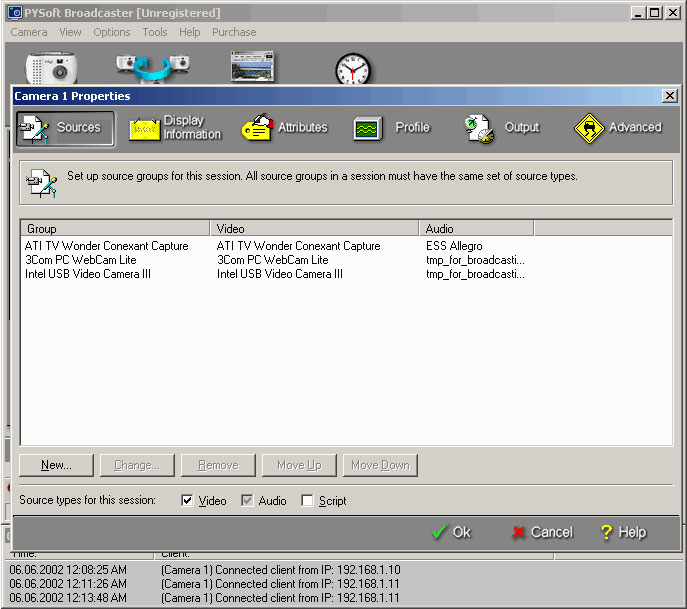Select the 3Com PC WebCam Lite group row
This screenshot has height=609, width=687.
[81, 260]
